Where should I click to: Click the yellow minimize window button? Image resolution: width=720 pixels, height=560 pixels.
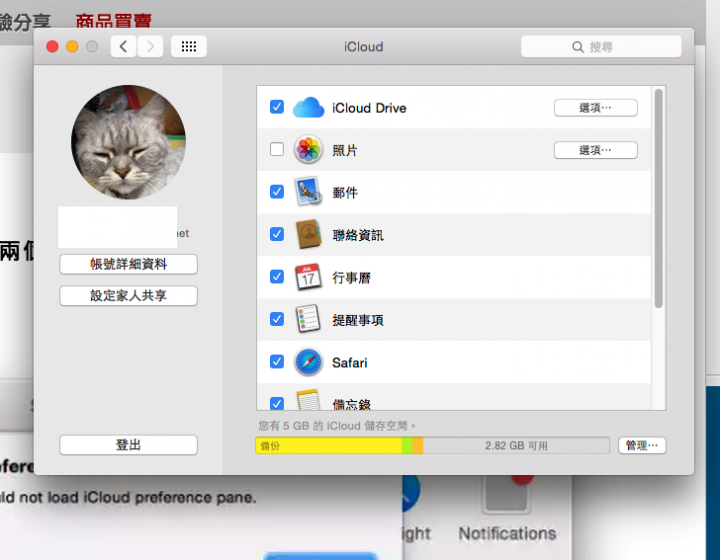(x=72, y=46)
